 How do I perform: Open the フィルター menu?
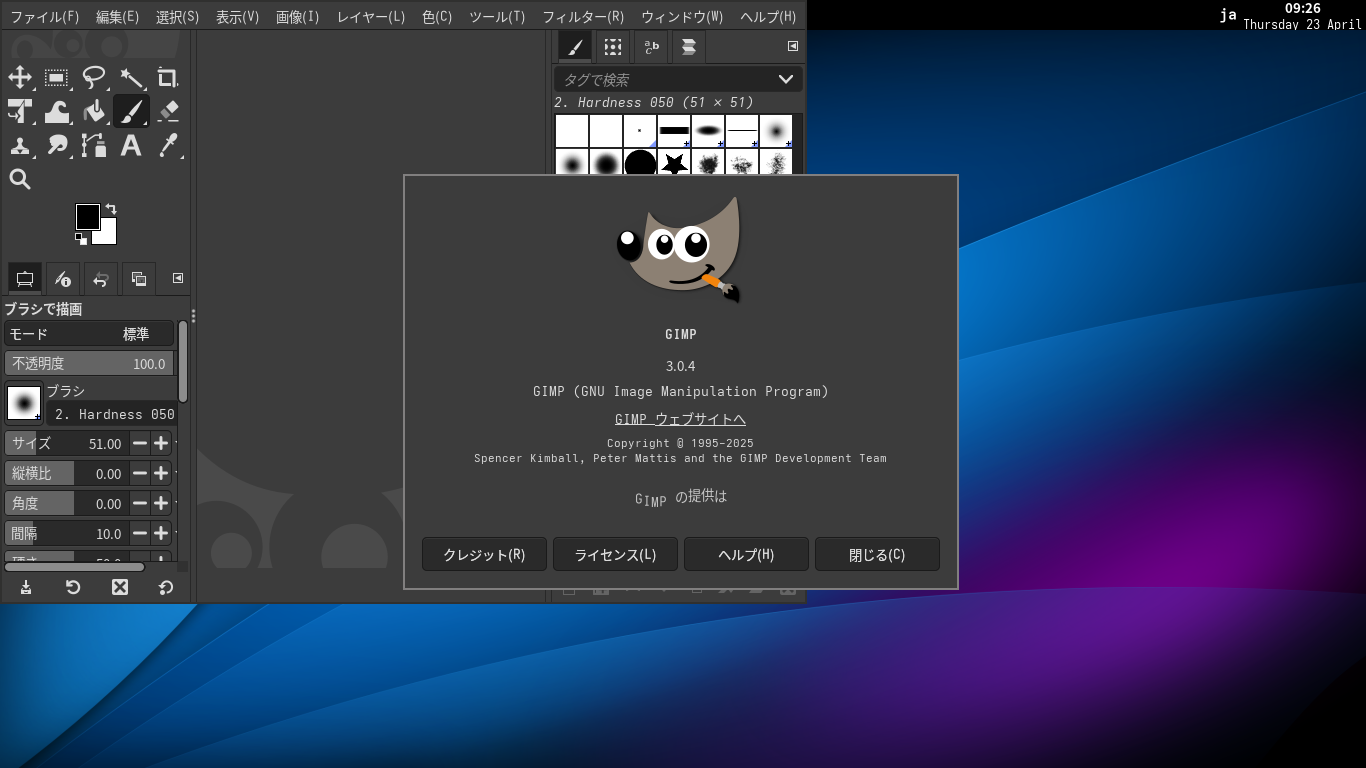tap(583, 16)
